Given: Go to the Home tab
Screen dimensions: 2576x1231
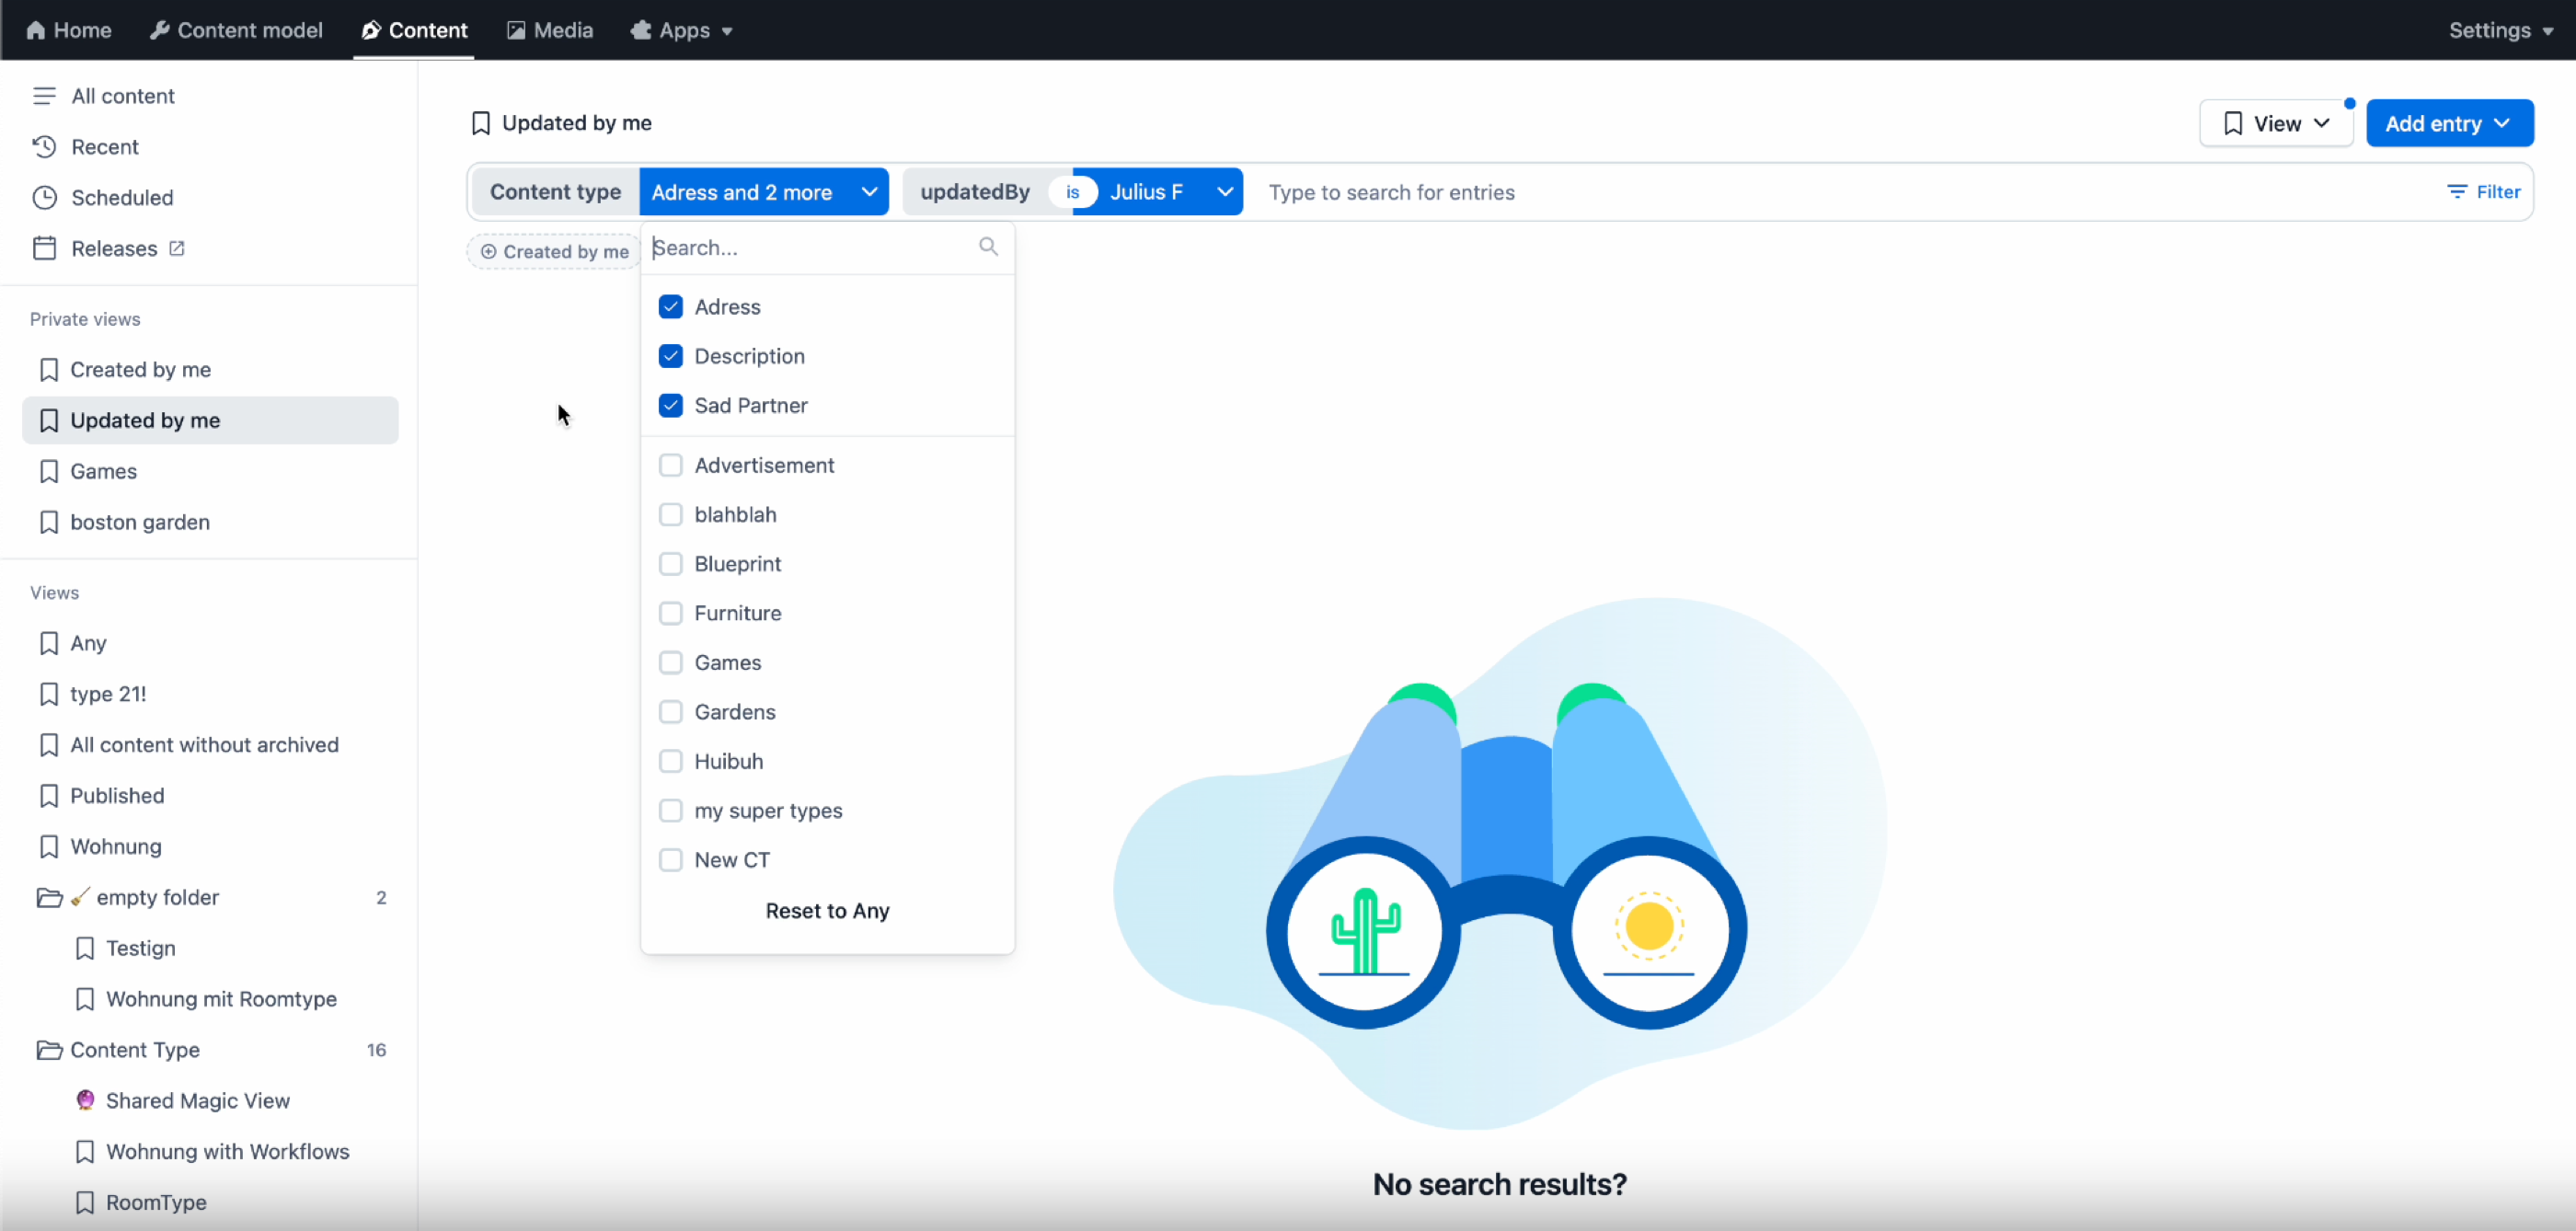Looking at the screenshot, I should coord(68,30).
